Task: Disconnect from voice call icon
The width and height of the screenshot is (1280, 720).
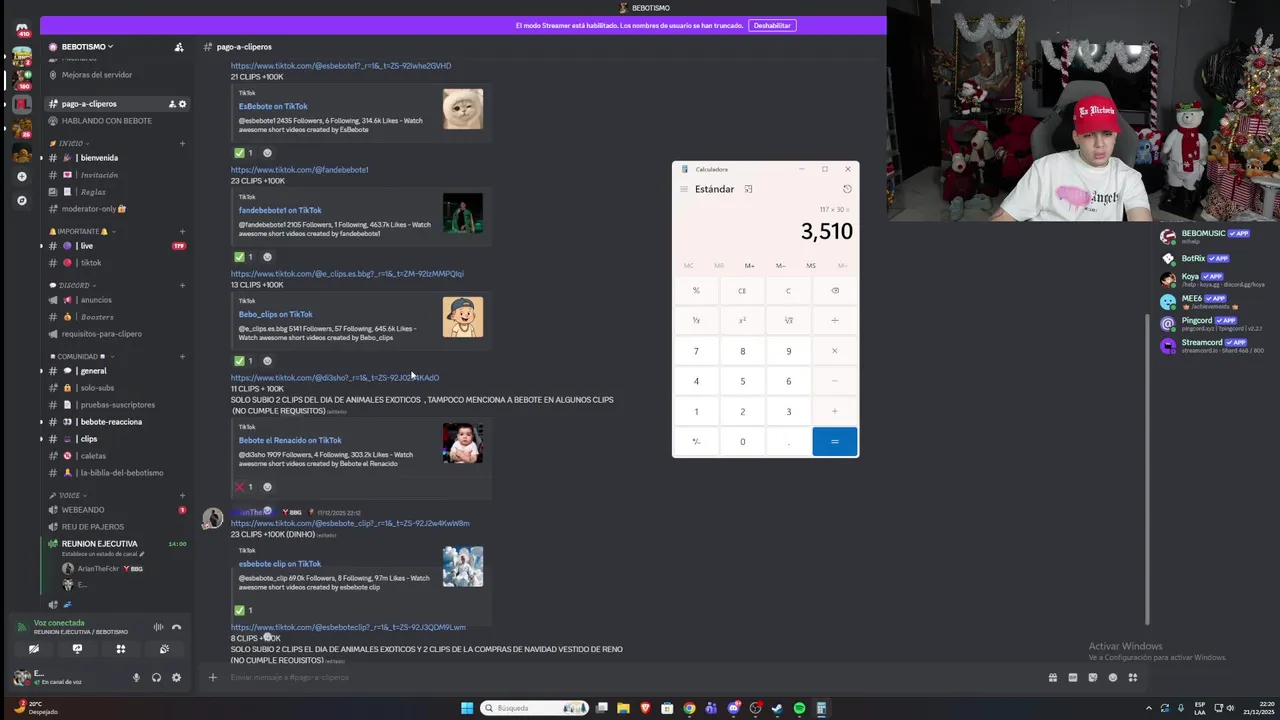Action: point(176,627)
